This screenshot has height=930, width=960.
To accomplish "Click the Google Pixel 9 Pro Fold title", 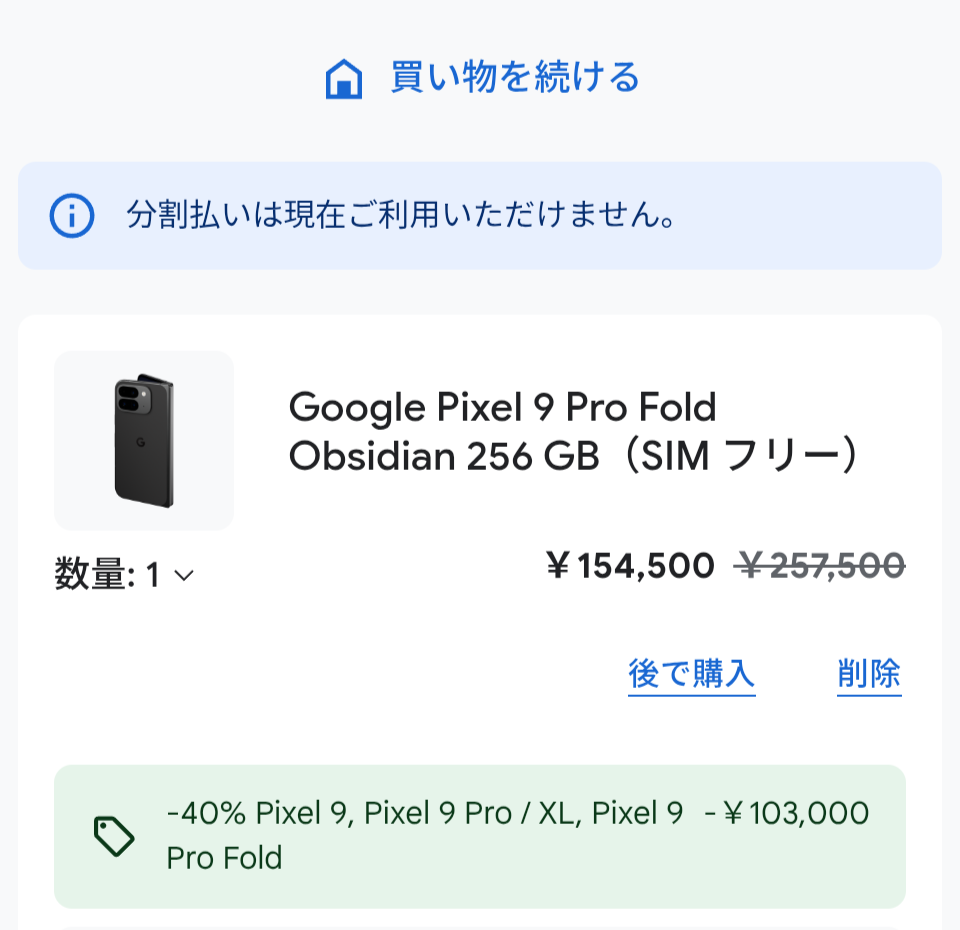I will (x=502, y=408).
